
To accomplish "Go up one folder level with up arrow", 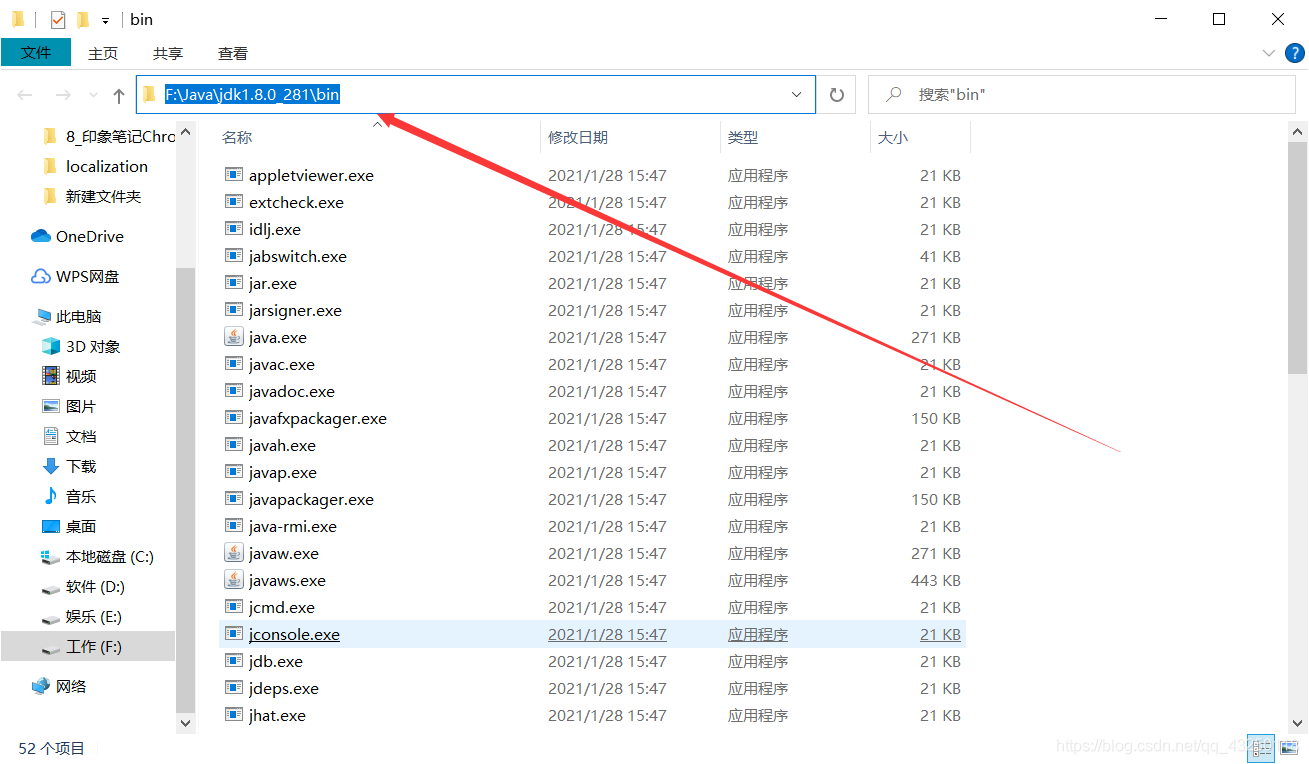I will pyautogui.click(x=119, y=95).
